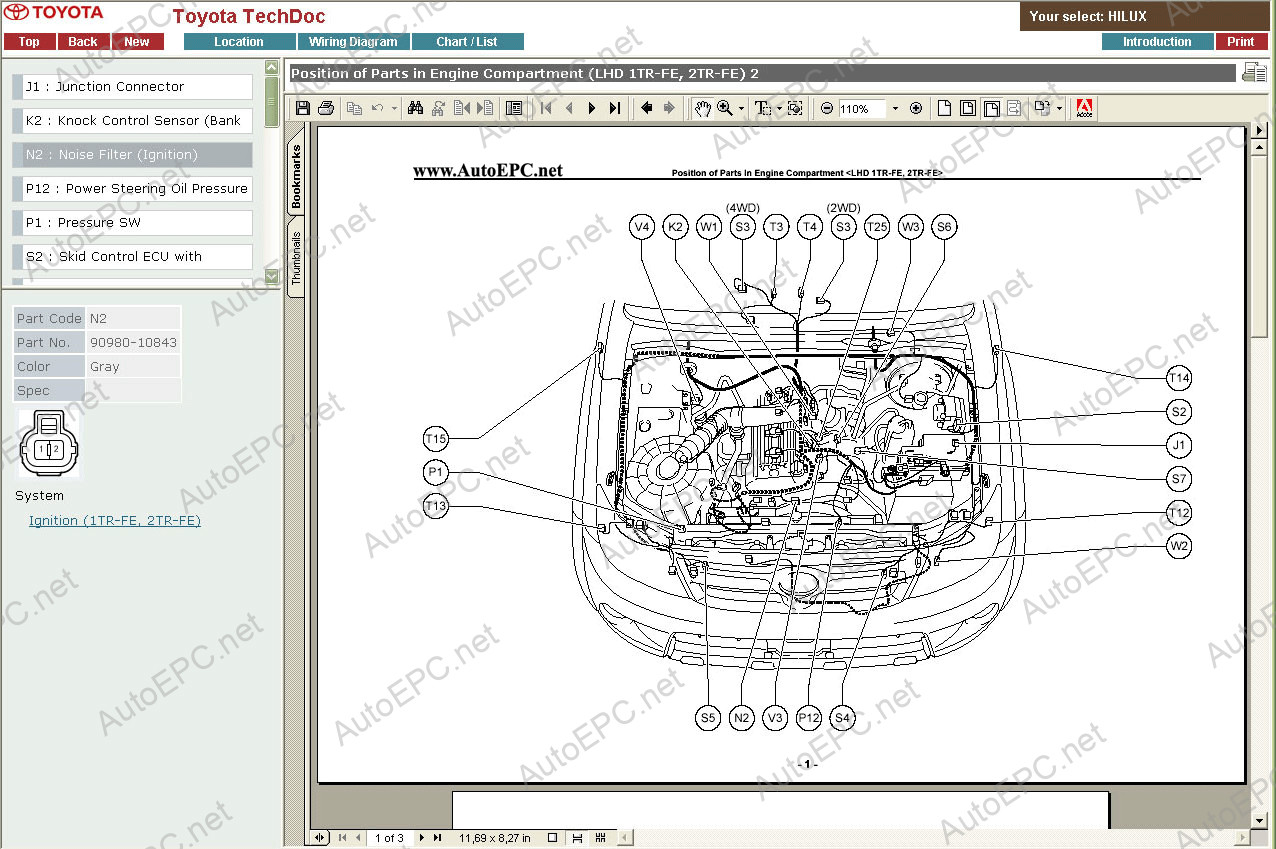
Task: Select N2 : Noise Filter (Ignition) item
Action: coord(133,155)
